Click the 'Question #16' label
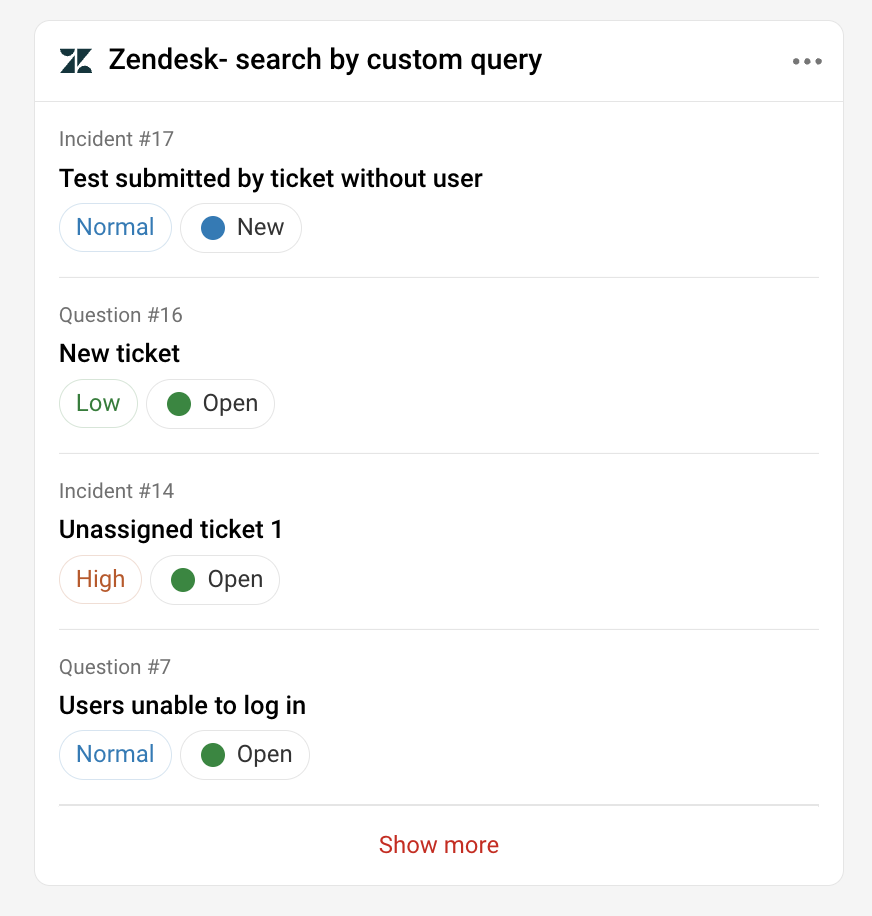 coord(121,315)
